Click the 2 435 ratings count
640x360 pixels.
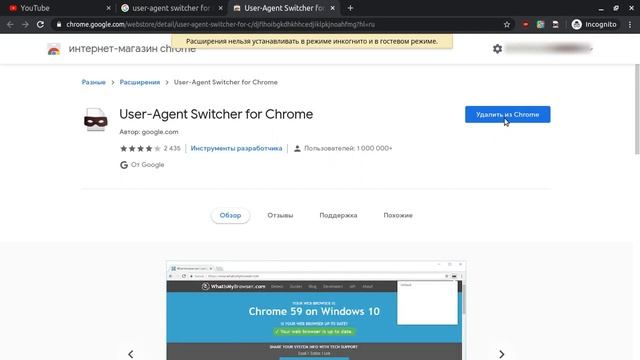coord(172,148)
